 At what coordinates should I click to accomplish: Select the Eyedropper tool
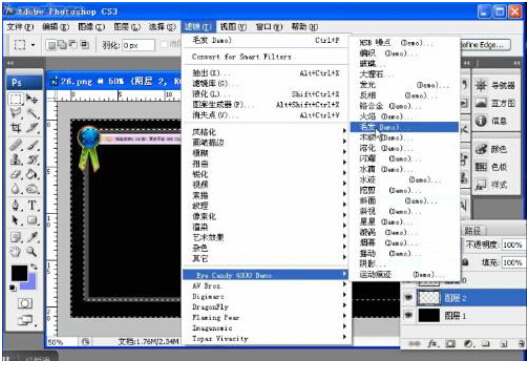click(x=32, y=236)
